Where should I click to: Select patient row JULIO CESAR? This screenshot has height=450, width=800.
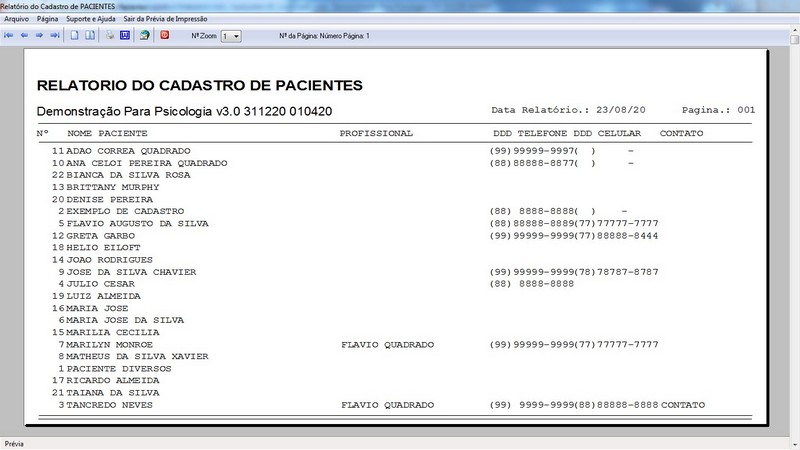pos(316,284)
